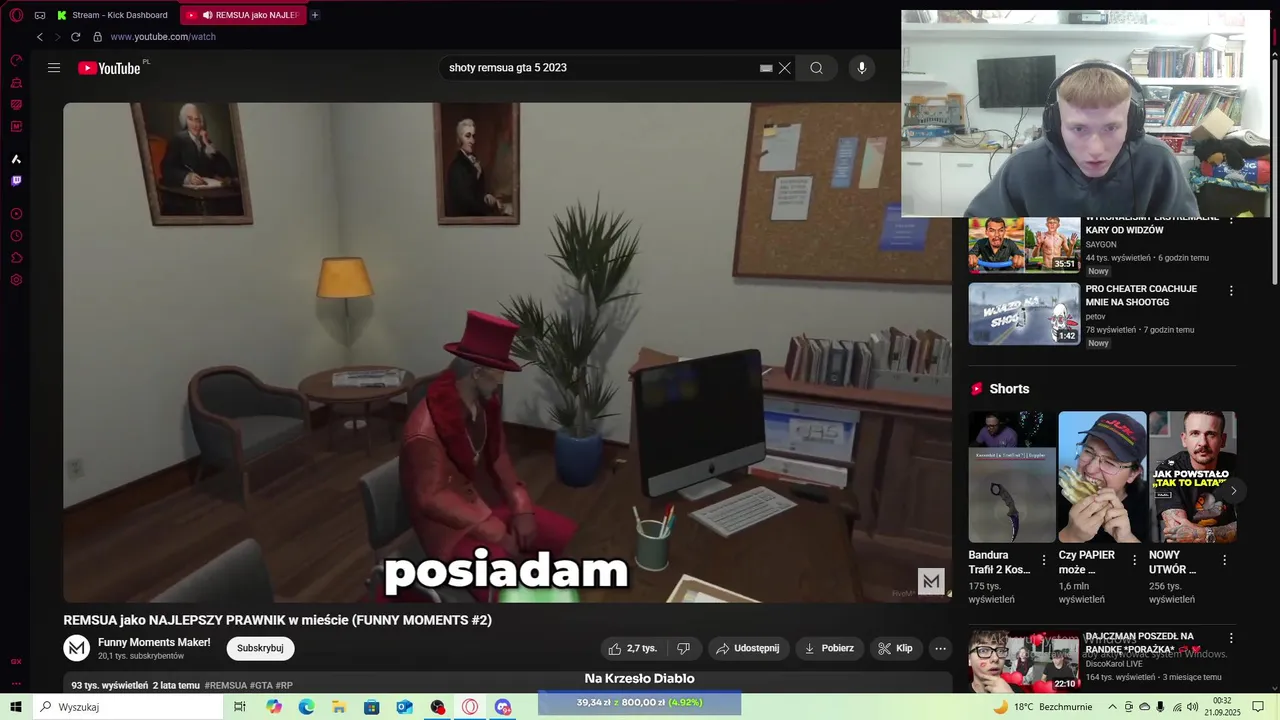Open on-screen keyboard in search box
The height and width of the screenshot is (720, 1280).
click(766, 68)
